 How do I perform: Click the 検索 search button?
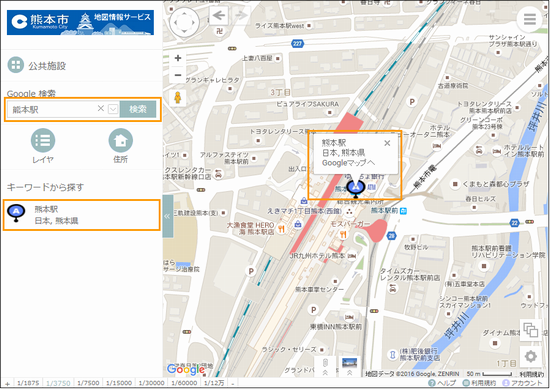point(138,109)
